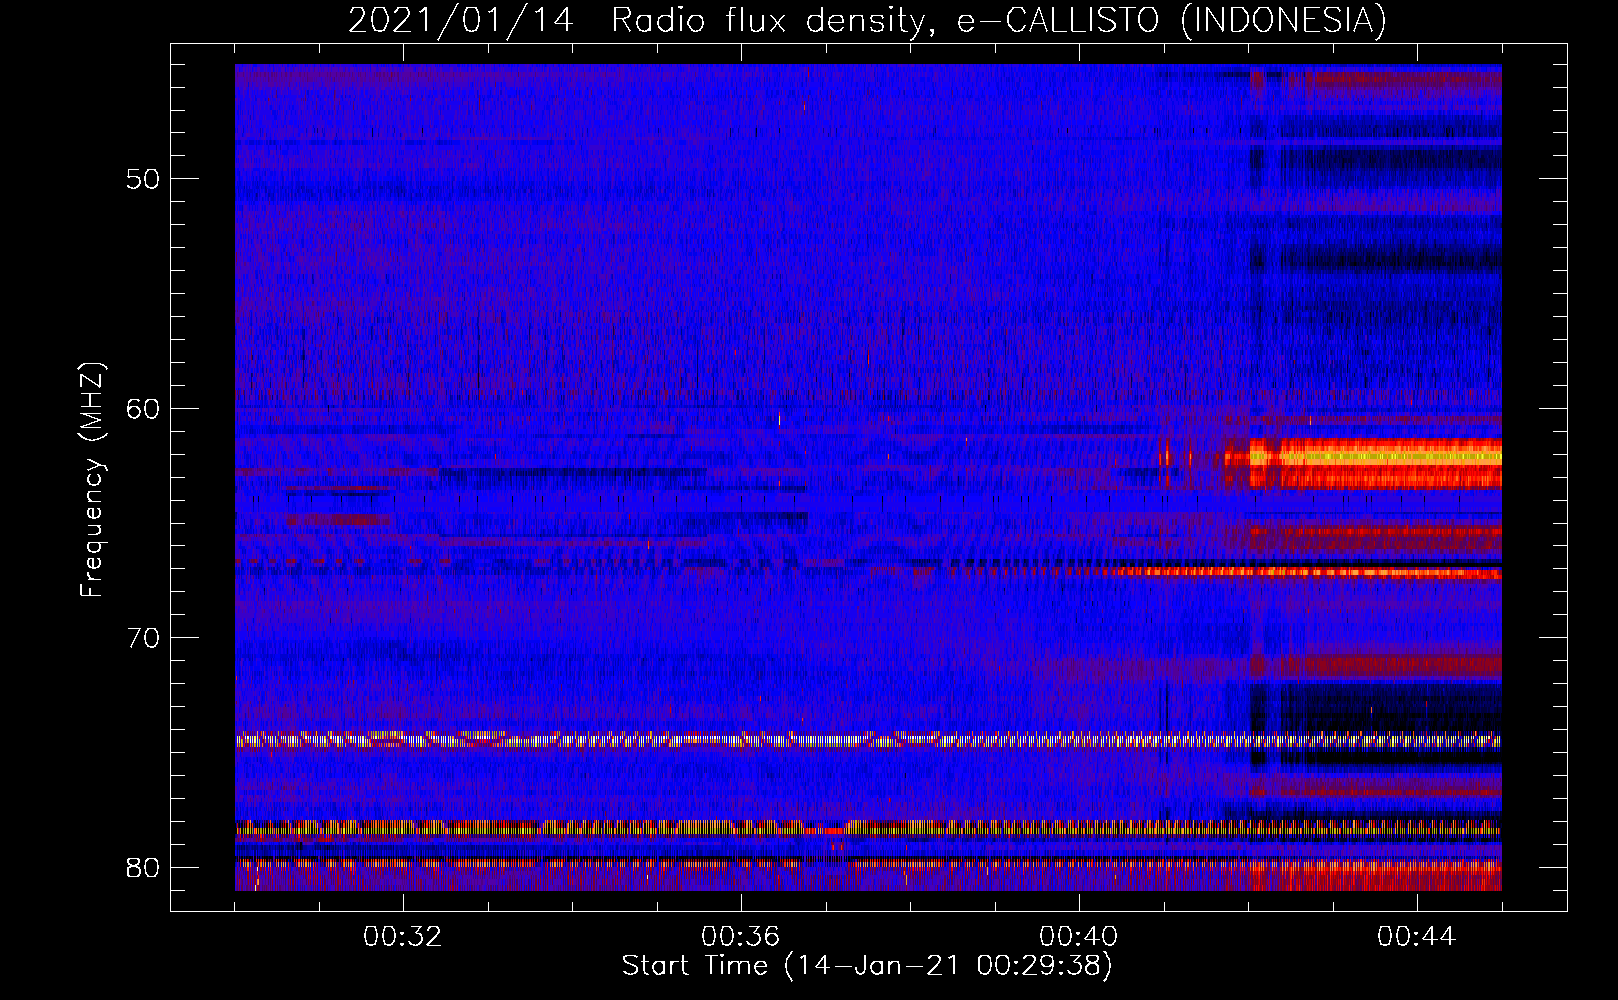
Task: Click the 'Start Time (14-Jan-21 00:29:38)' label
Action: [867, 966]
